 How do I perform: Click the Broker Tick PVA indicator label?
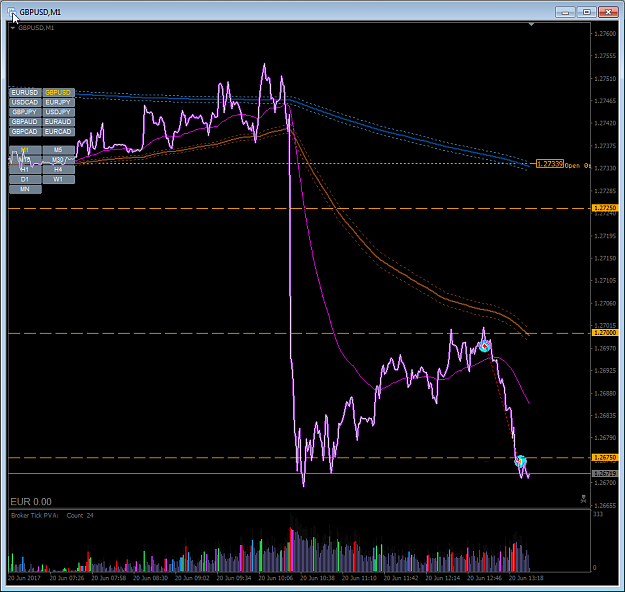35,515
